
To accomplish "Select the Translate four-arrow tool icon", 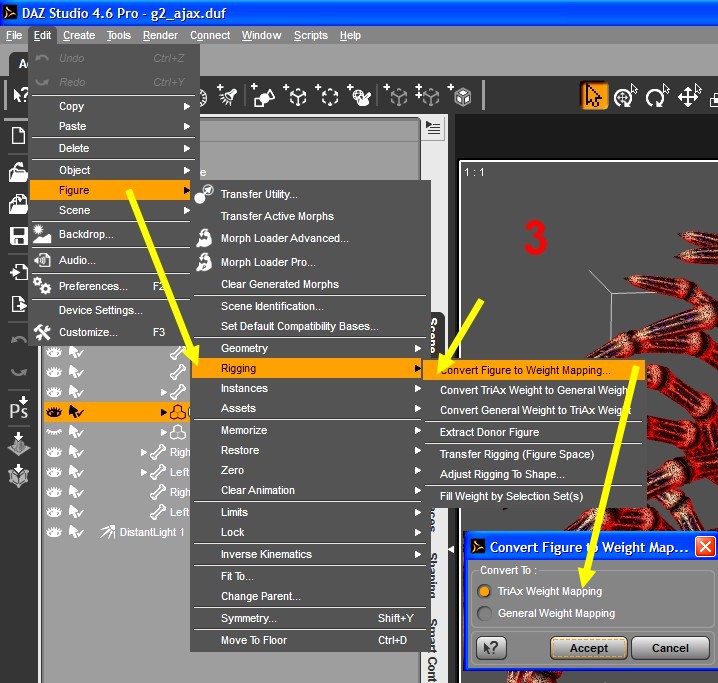I will click(689, 96).
